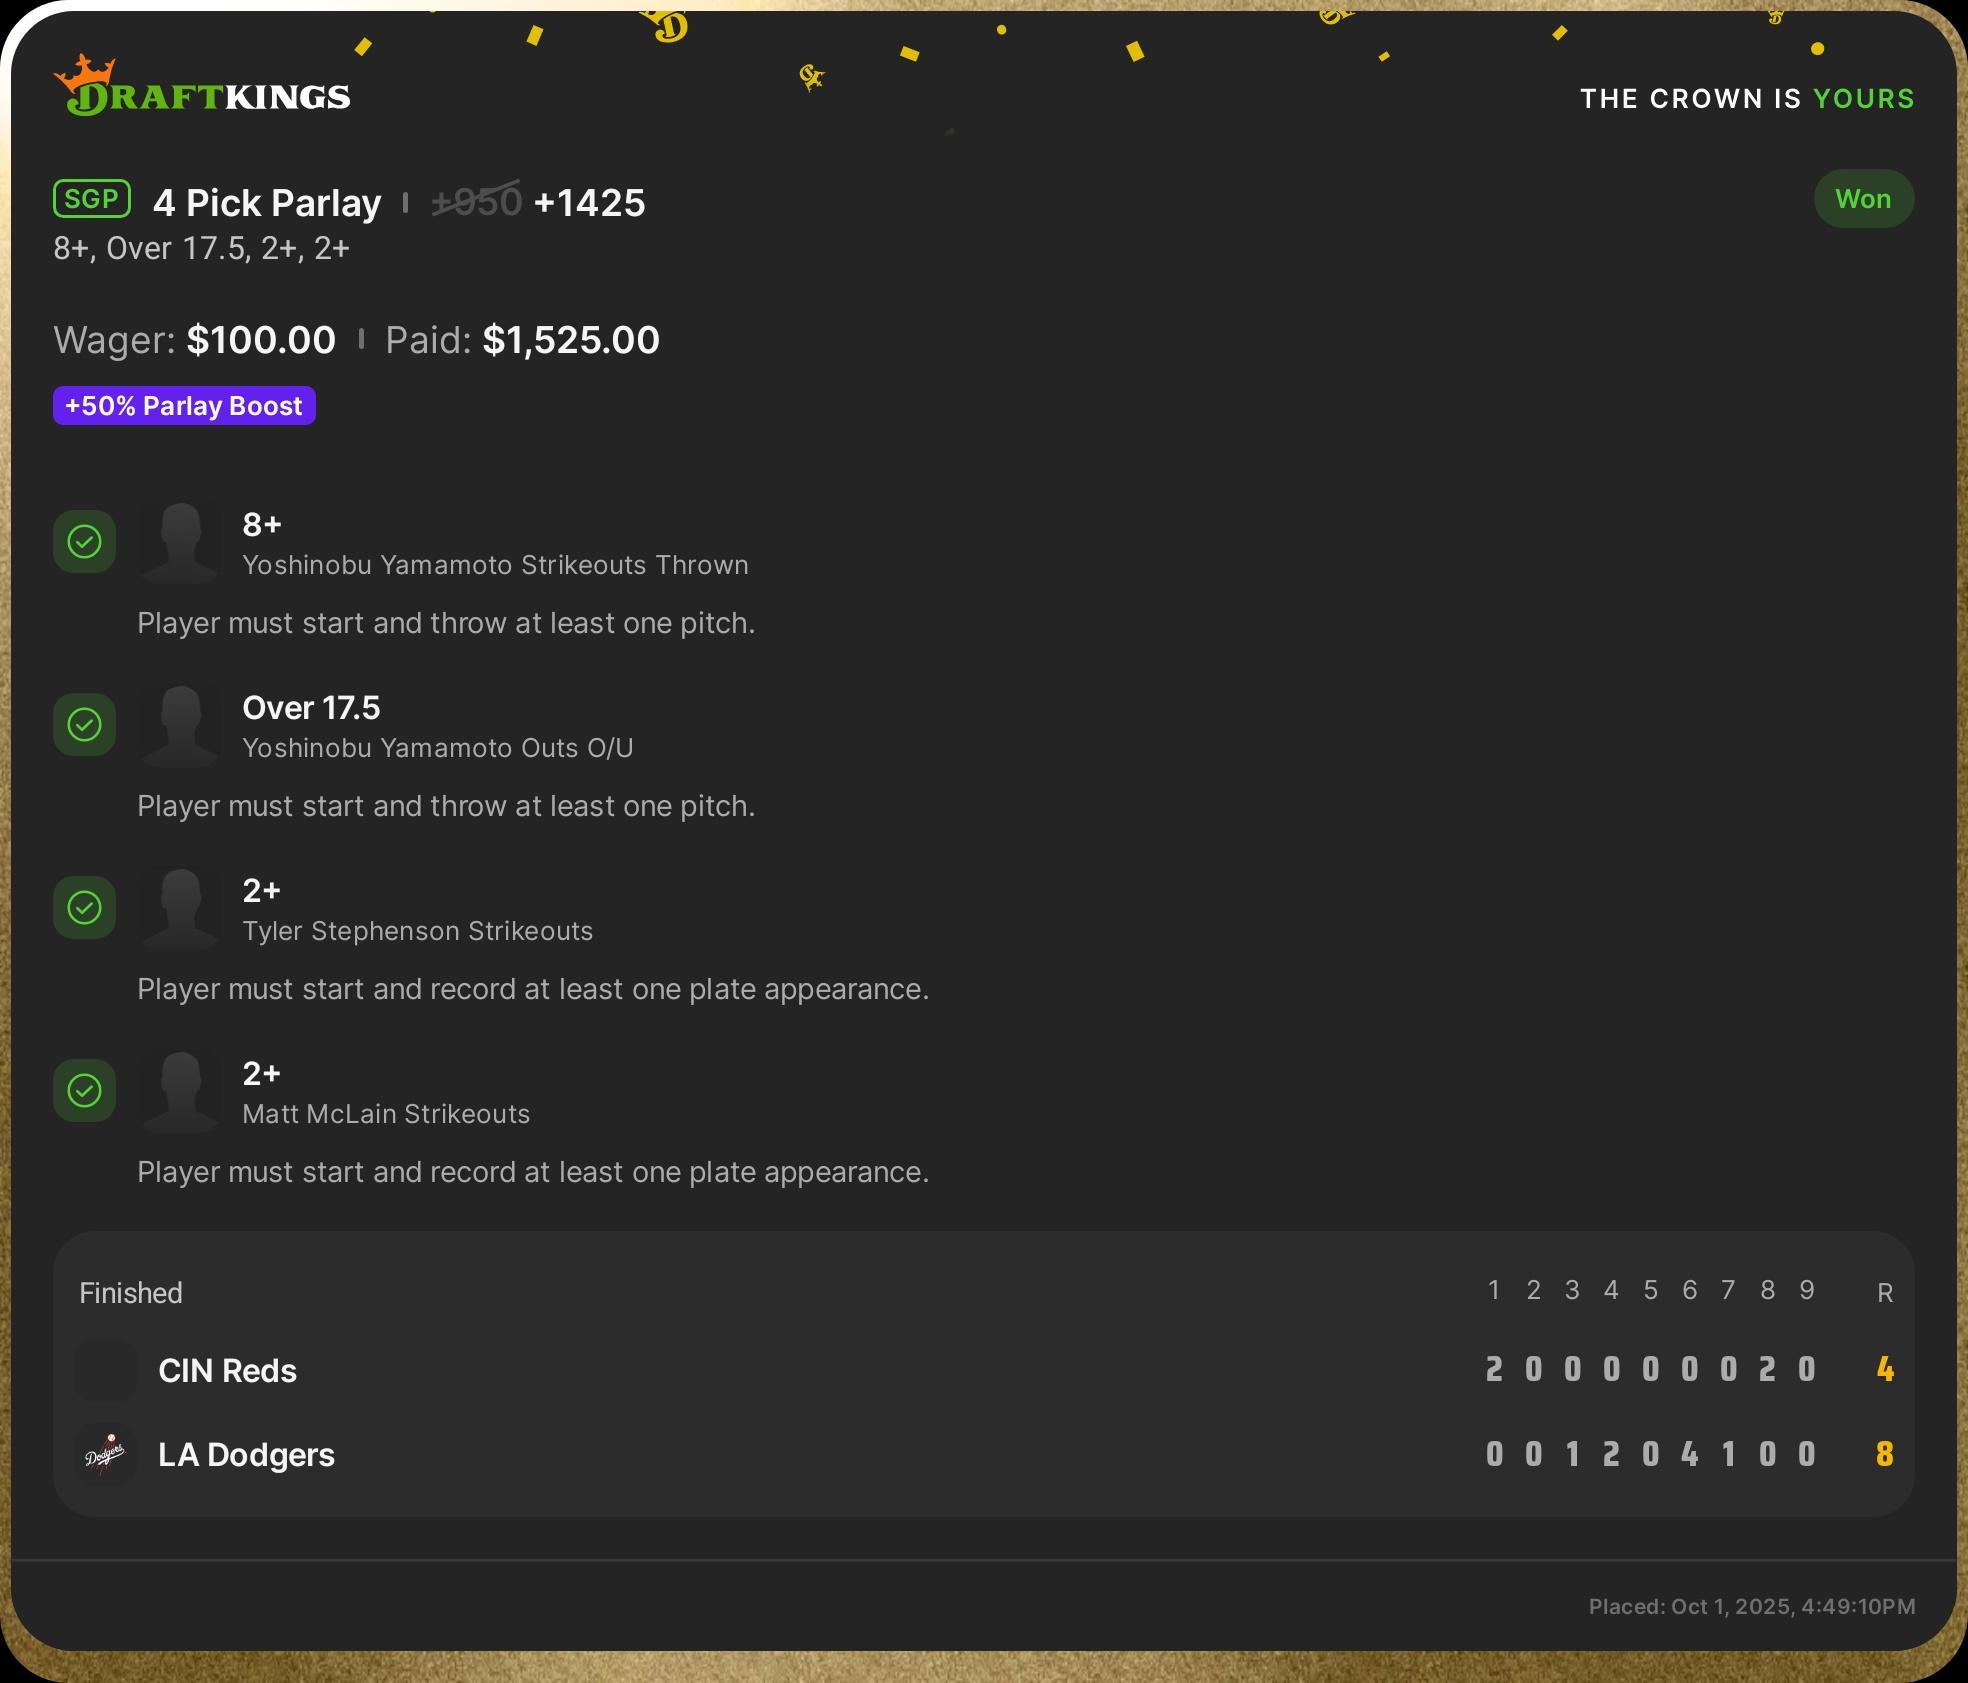Click the boosted +1425 odds
Screen dimensions: 1968x1683
[x=589, y=203]
